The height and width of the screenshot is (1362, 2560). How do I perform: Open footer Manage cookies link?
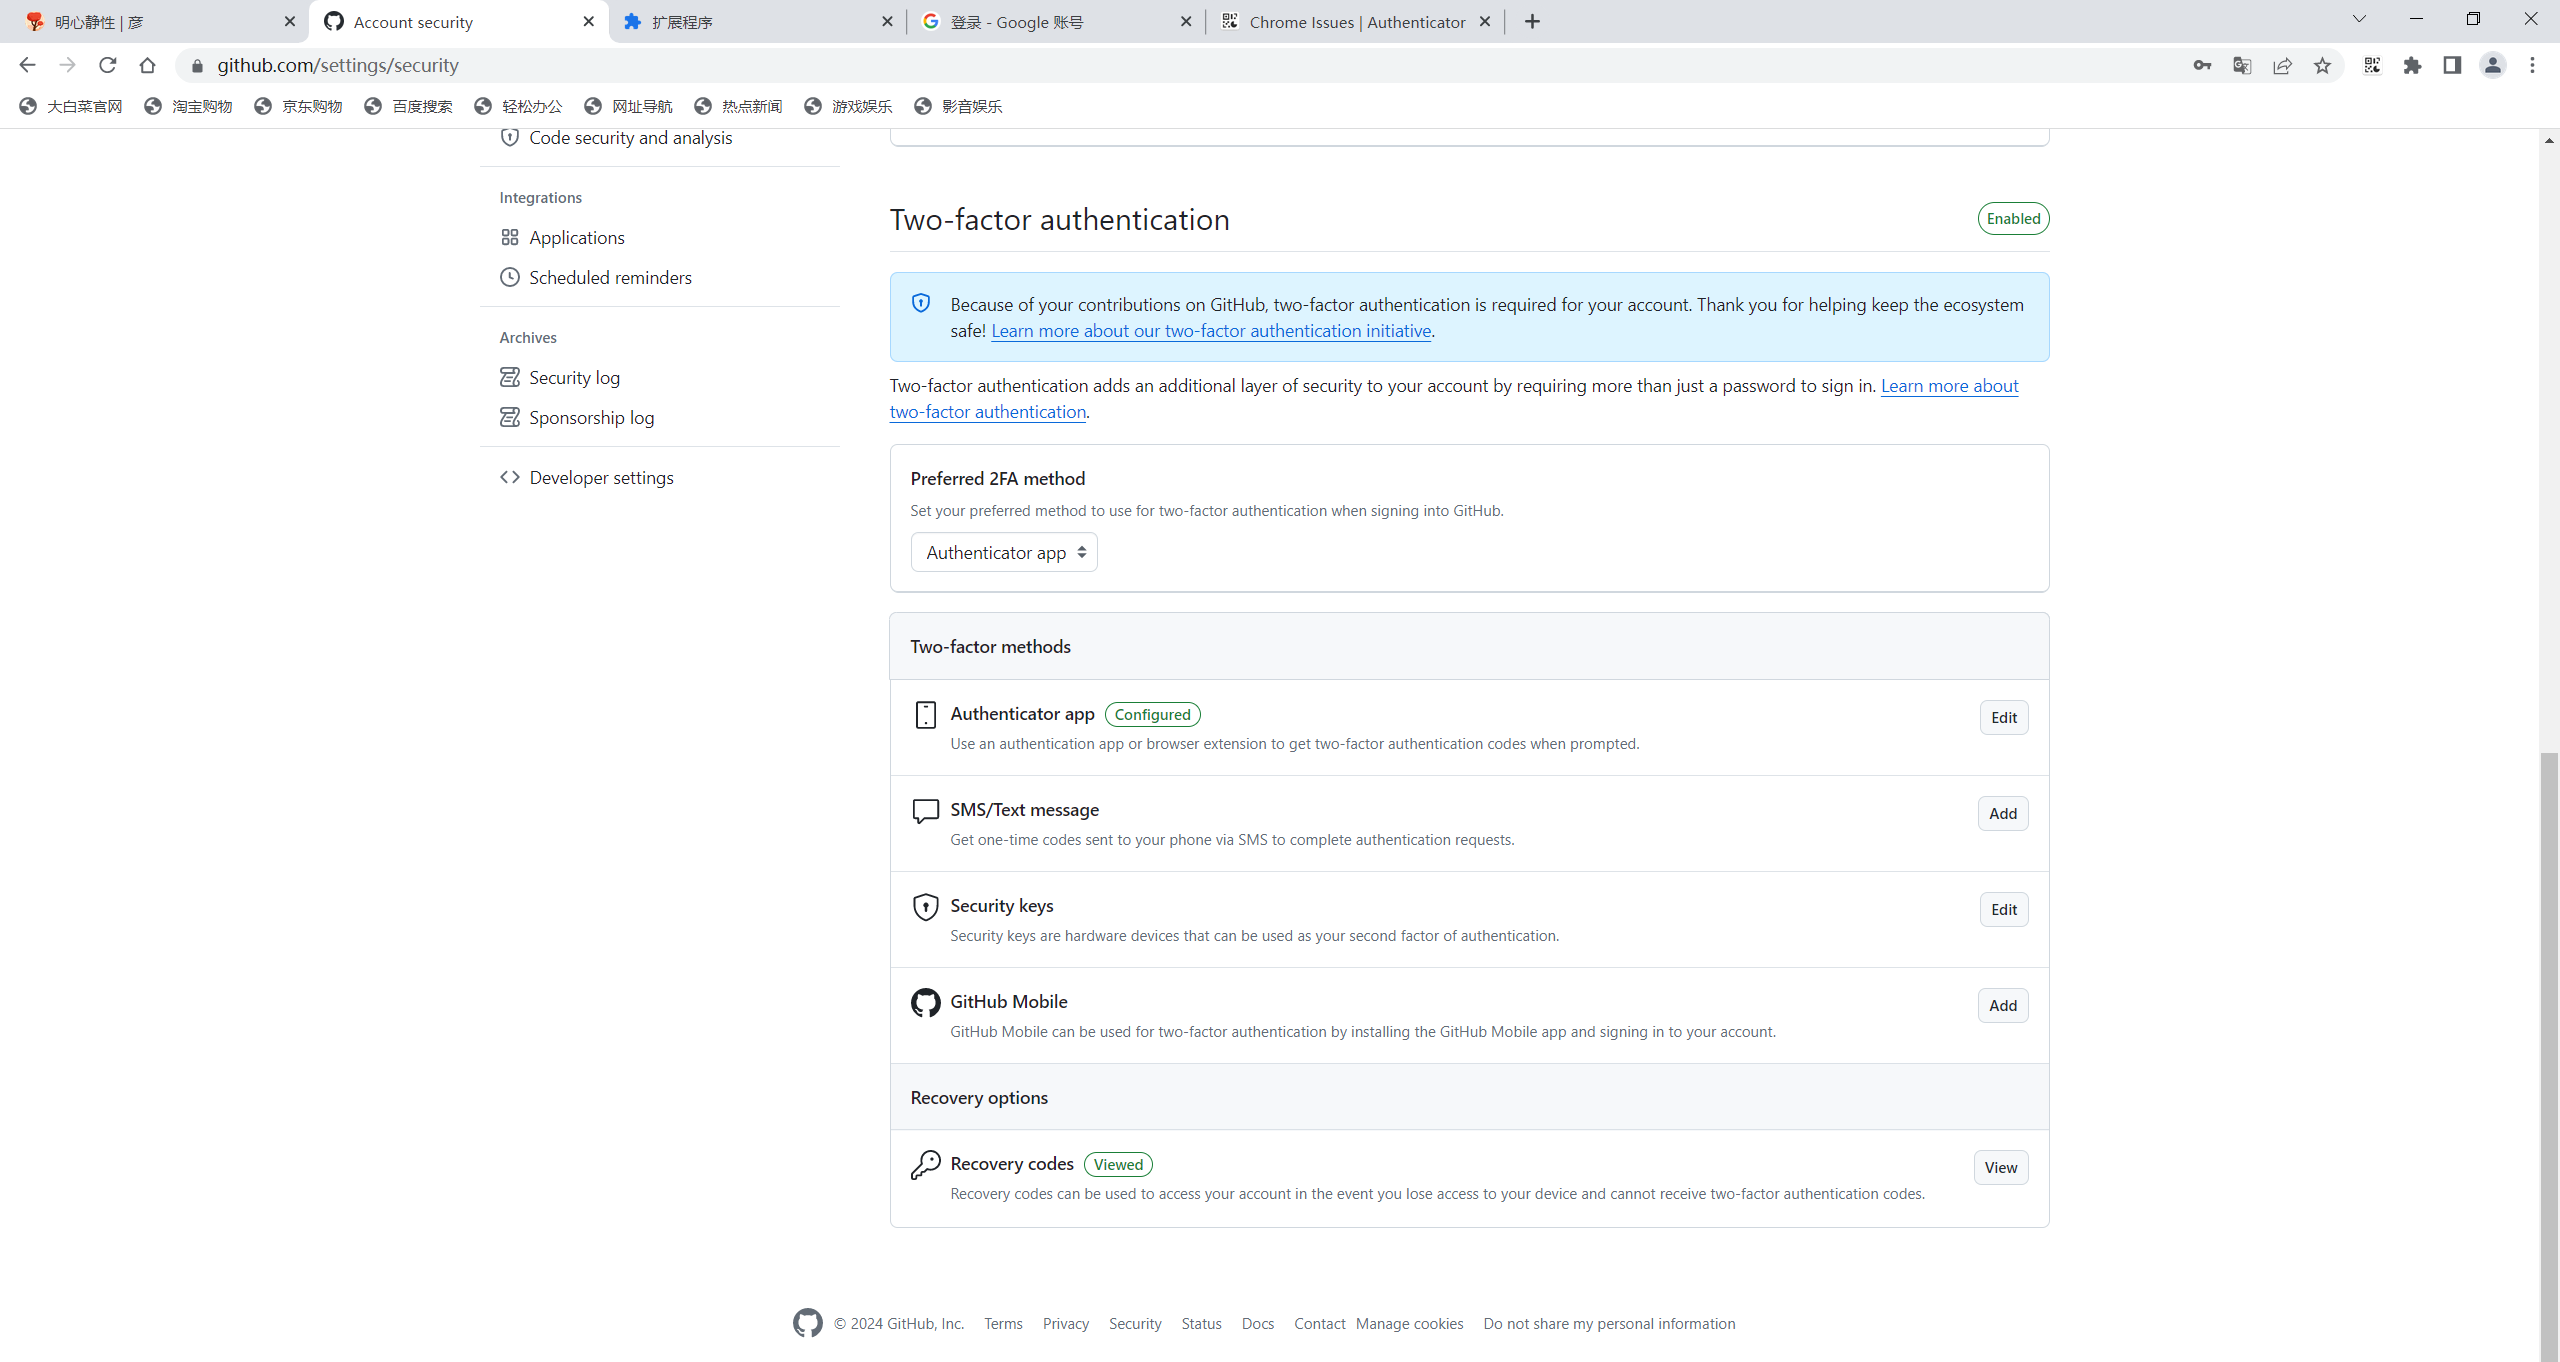point(1409,1324)
